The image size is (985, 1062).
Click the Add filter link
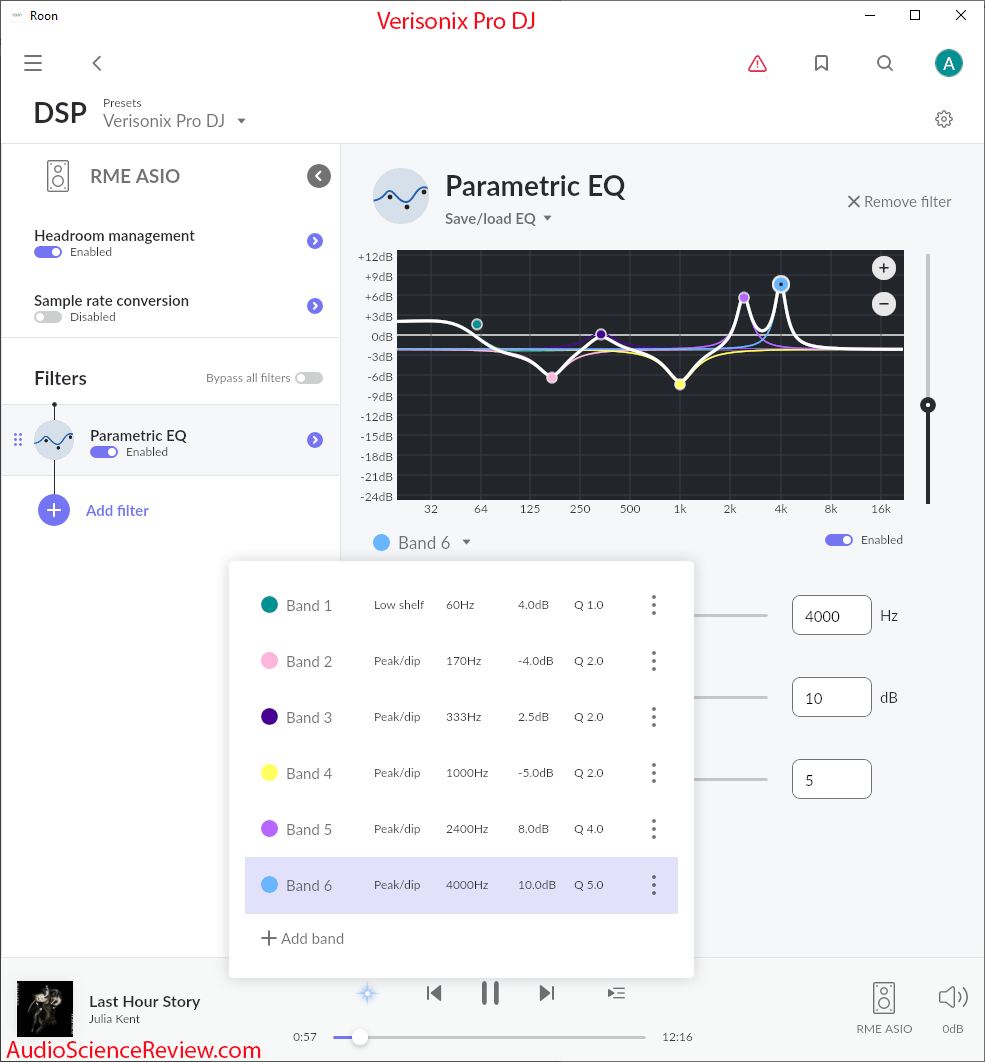click(117, 511)
